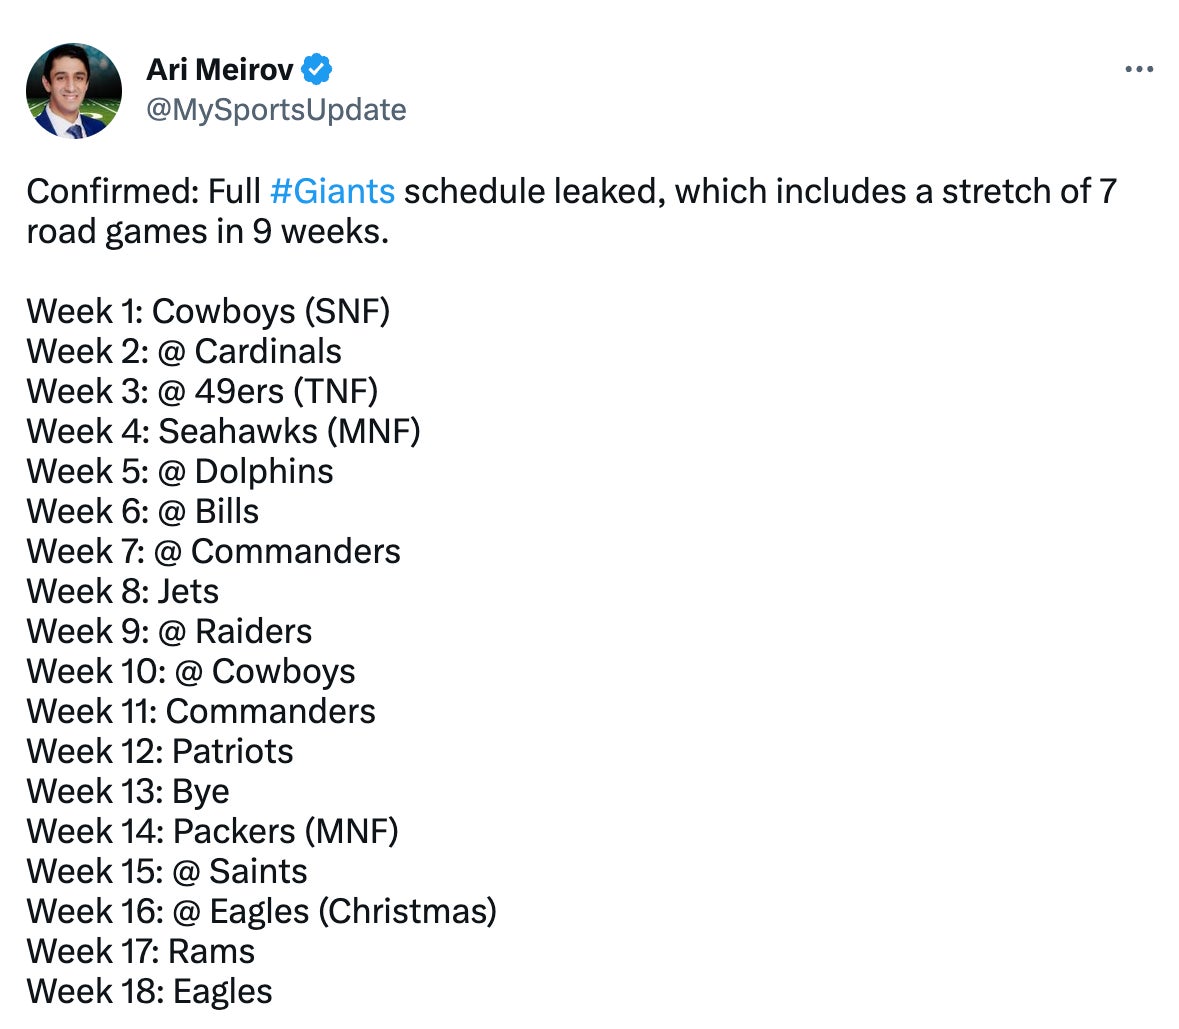Click the Week 13: Bye line
This screenshot has height=1029, width=1179.
coord(128,791)
